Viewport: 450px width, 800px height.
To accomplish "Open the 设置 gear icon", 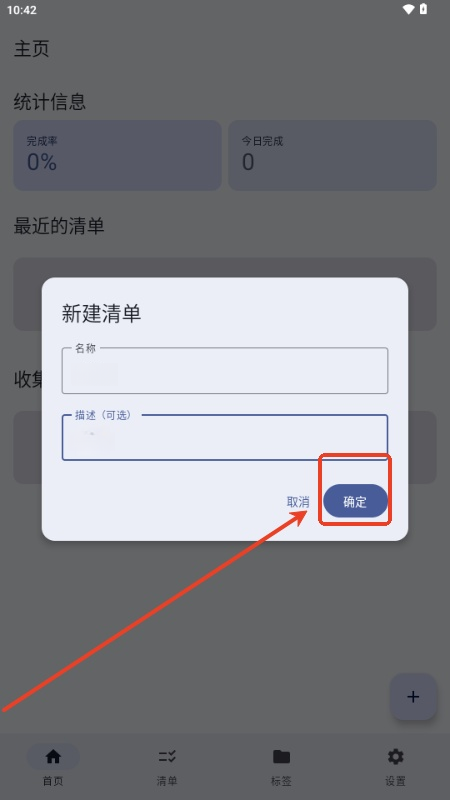I will point(395,756).
